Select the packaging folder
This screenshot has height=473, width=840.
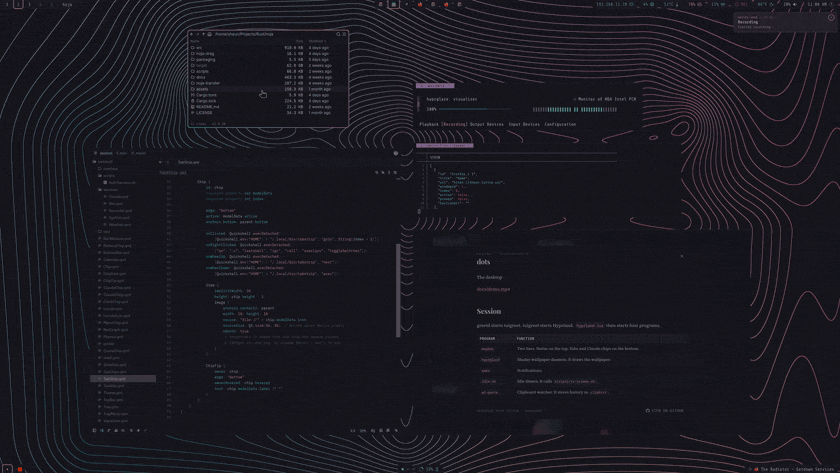268,59
